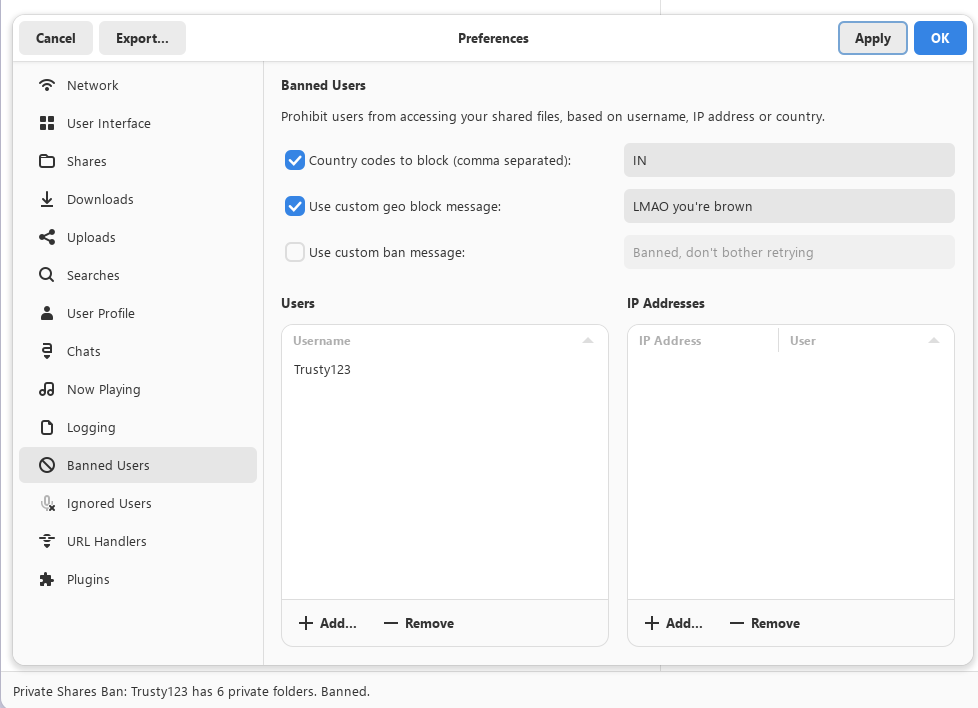The height and width of the screenshot is (708, 978).
Task: Open Ignored Users preferences
Action: point(138,503)
